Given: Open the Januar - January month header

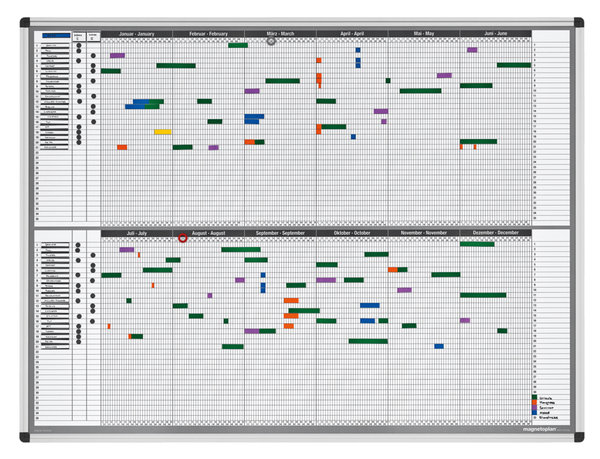Looking at the screenshot, I should [x=136, y=33].
